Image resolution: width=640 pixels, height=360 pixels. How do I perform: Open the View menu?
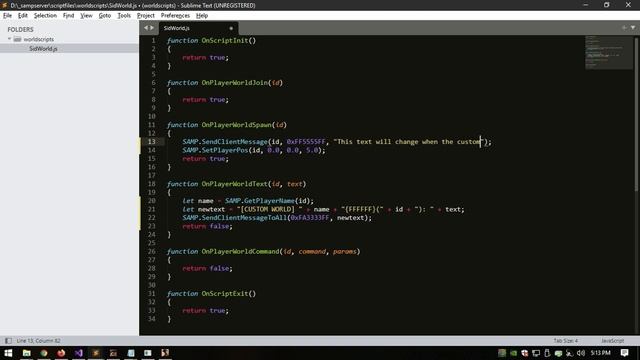[86, 16]
